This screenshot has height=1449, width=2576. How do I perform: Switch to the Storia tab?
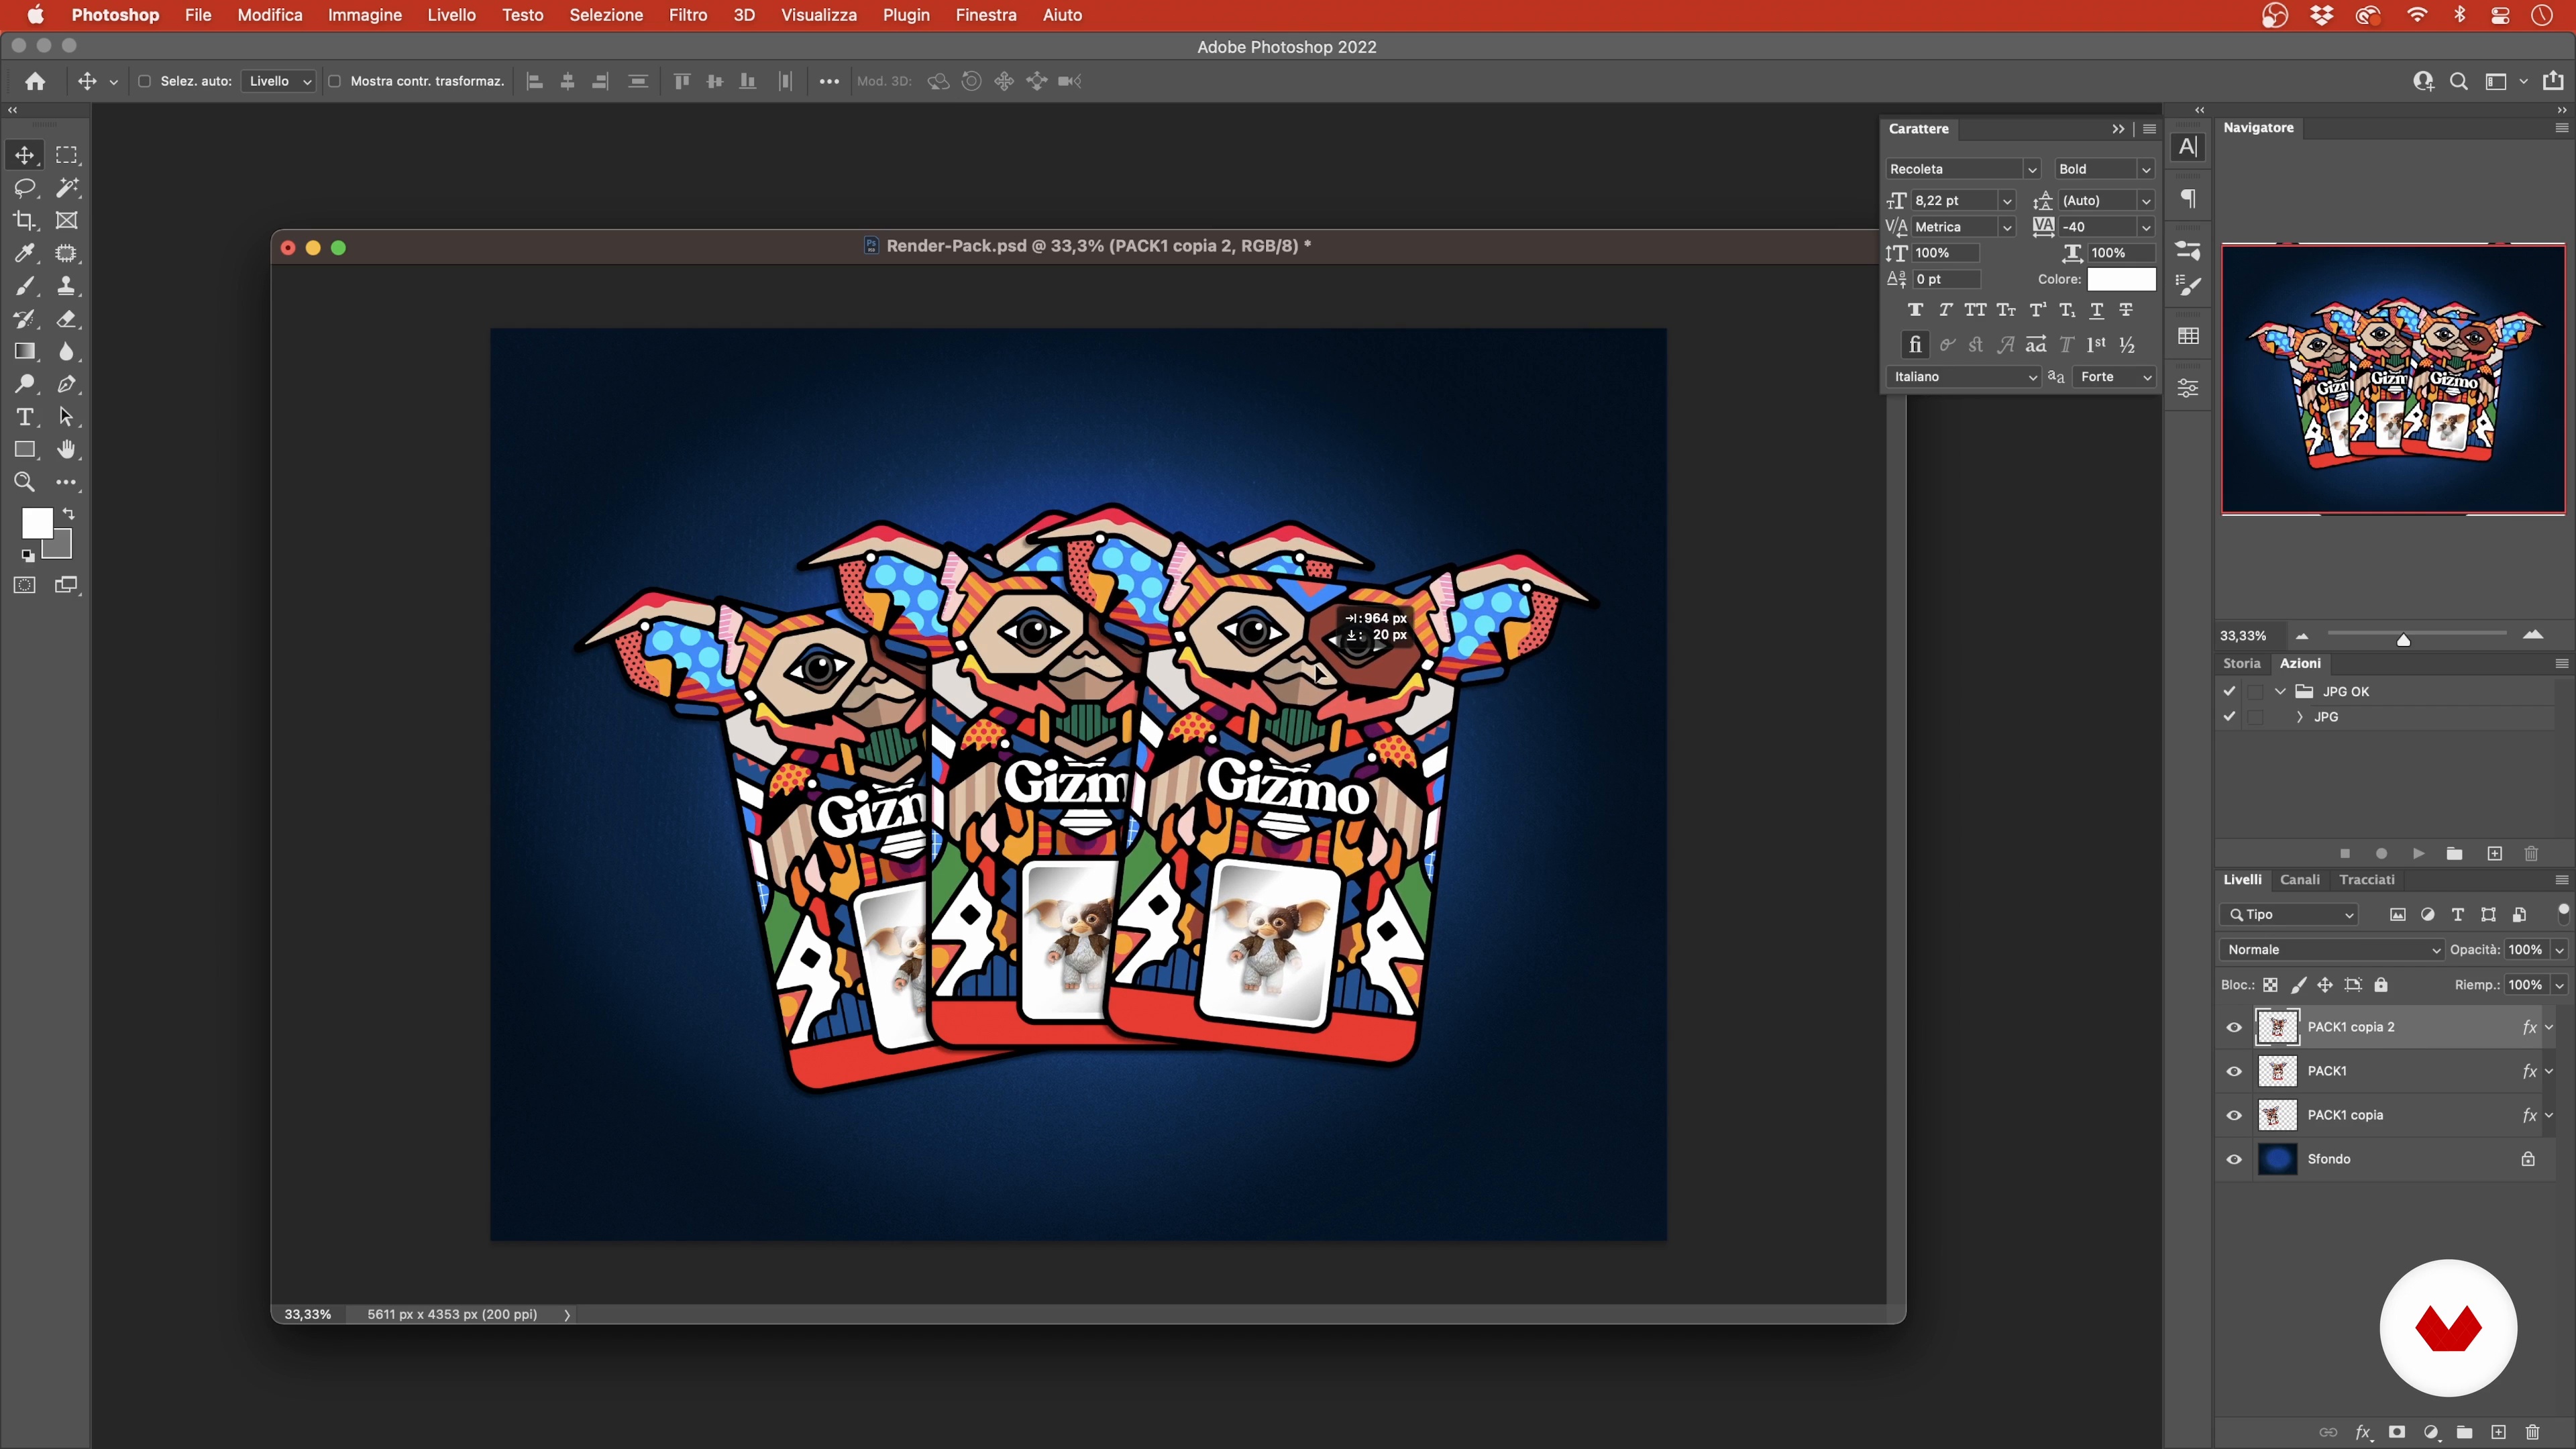point(2241,663)
